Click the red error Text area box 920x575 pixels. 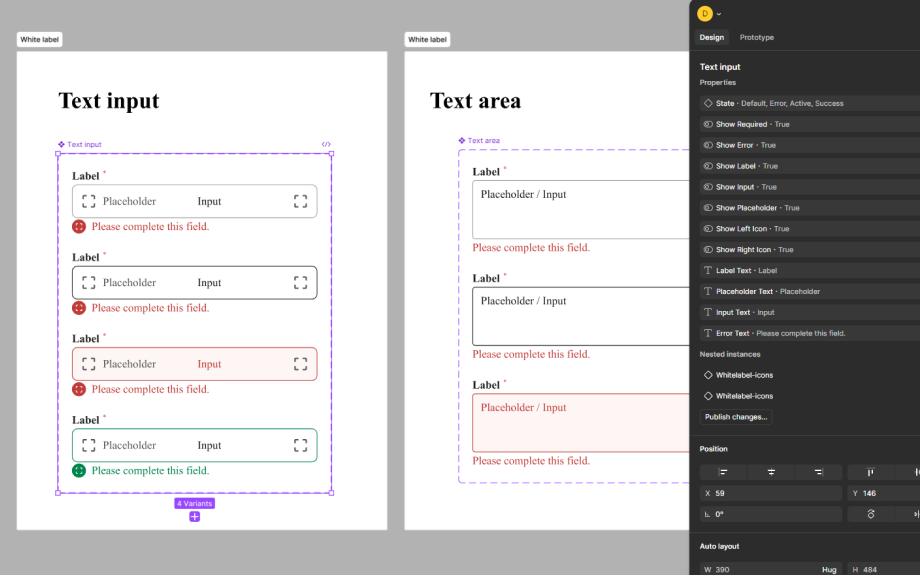(x=581, y=422)
